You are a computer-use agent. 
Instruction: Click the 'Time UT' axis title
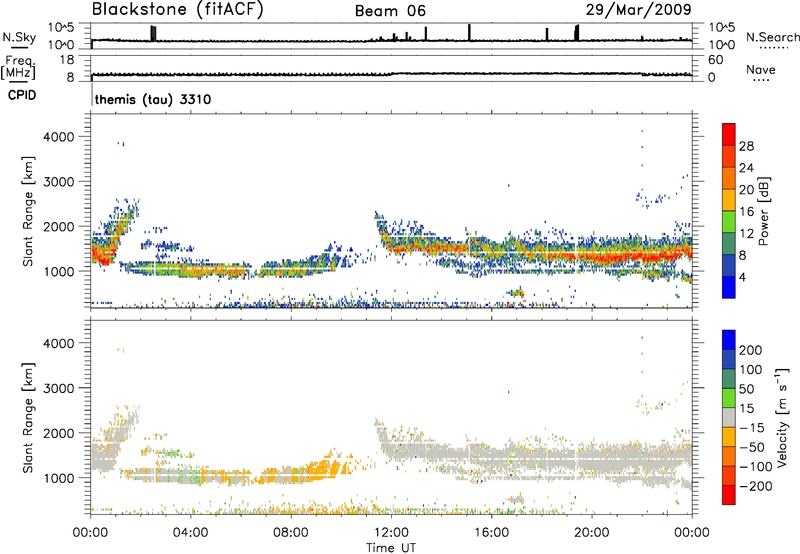(391, 548)
